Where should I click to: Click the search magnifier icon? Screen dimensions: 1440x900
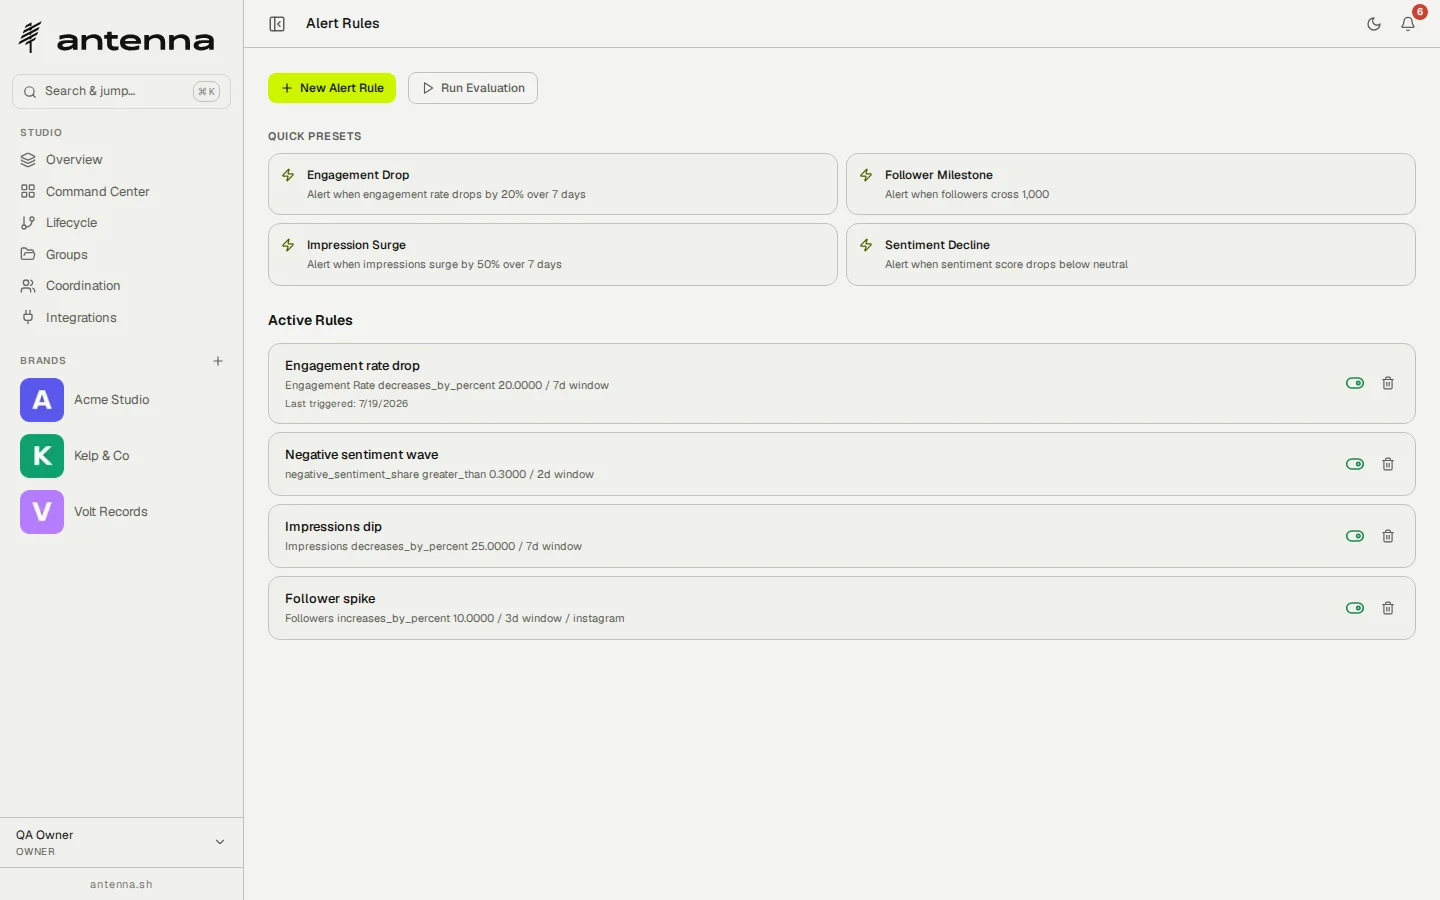tap(30, 91)
